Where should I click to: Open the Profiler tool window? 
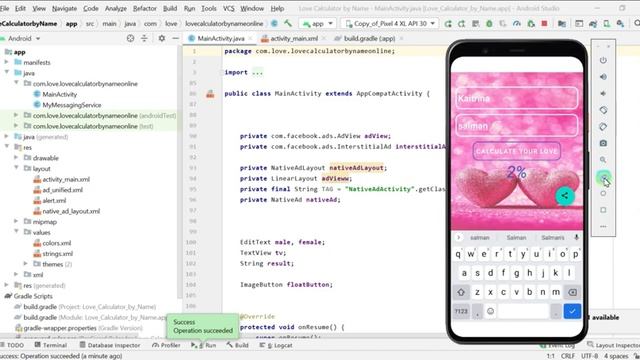point(166,345)
